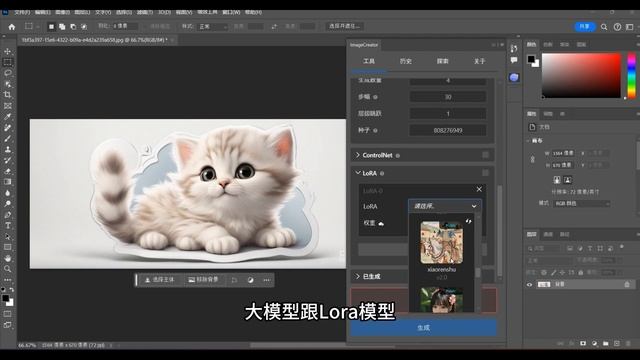
Task: Select the Spot Healing Brush tool
Action: pyautogui.click(x=8, y=128)
